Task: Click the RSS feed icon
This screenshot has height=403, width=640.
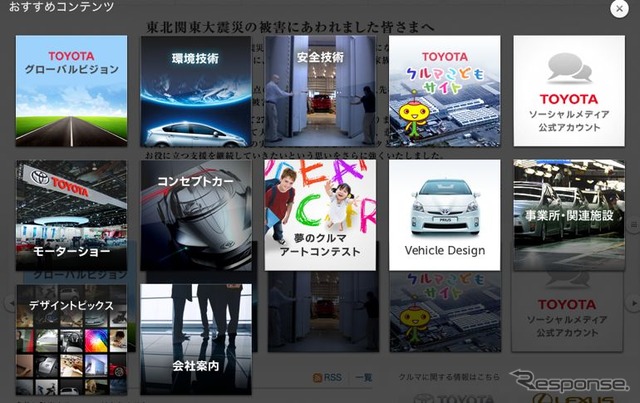Action: [317, 378]
